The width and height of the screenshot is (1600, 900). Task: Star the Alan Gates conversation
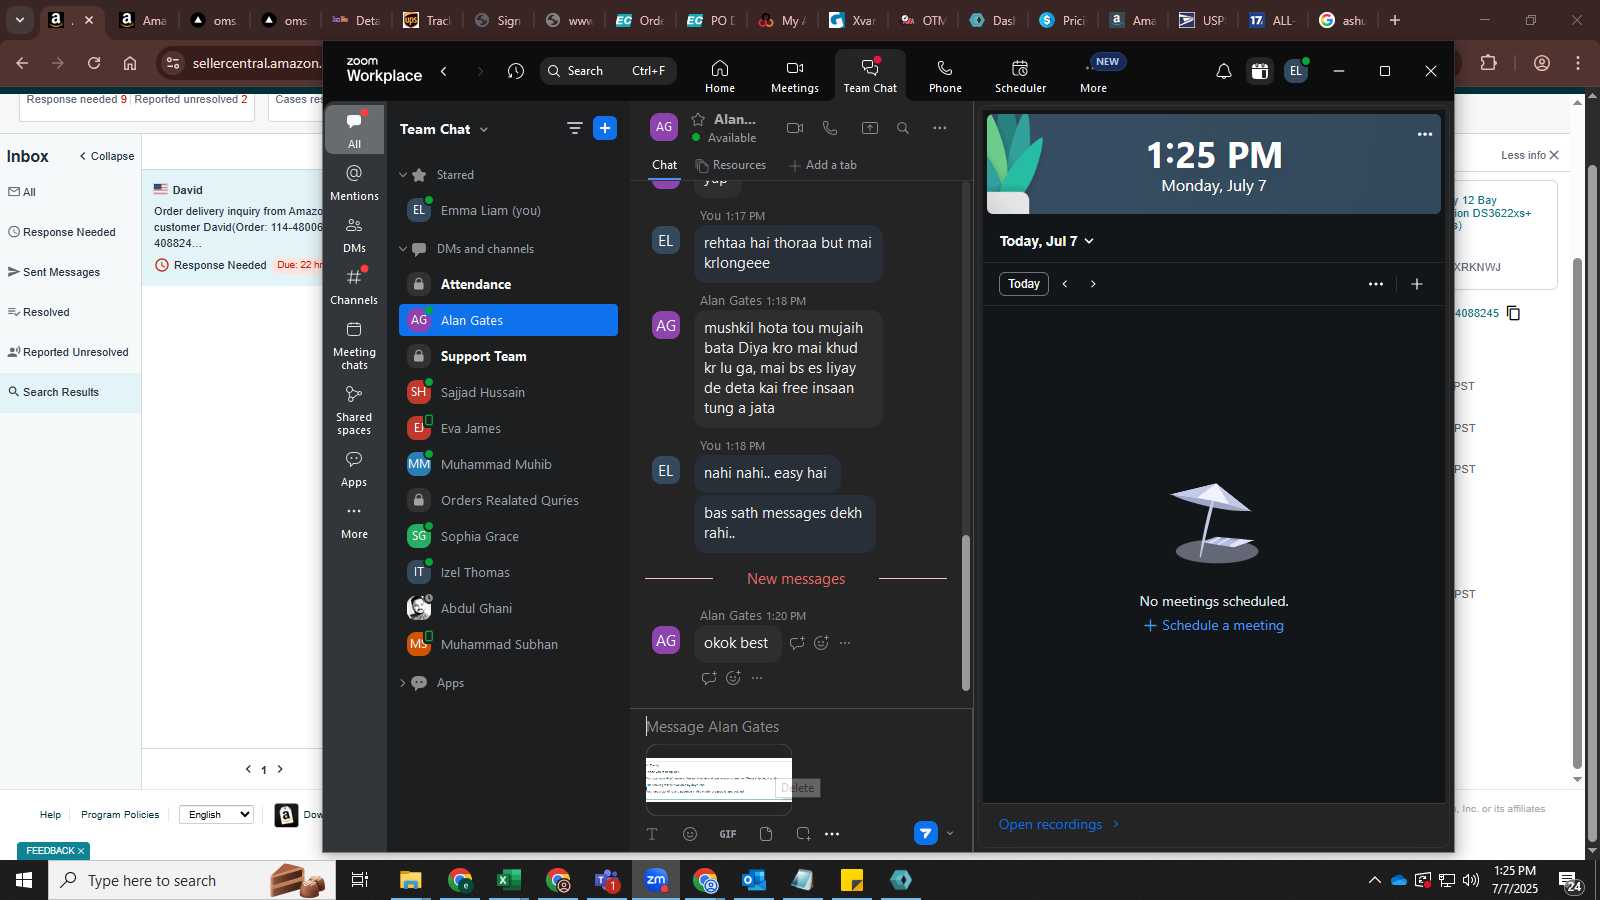(x=698, y=119)
